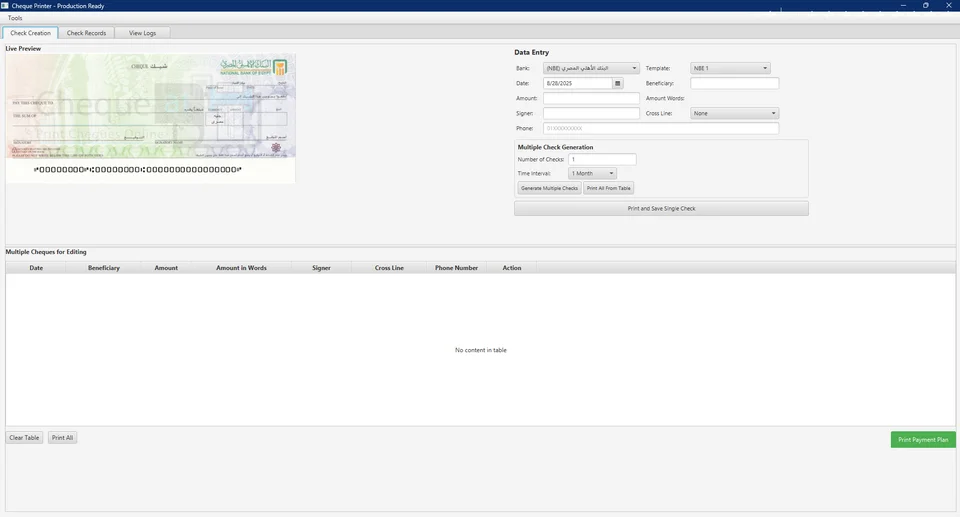The image size is (960, 517).
Task: Sort by the Date column header
Action: [x=36, y=268]
